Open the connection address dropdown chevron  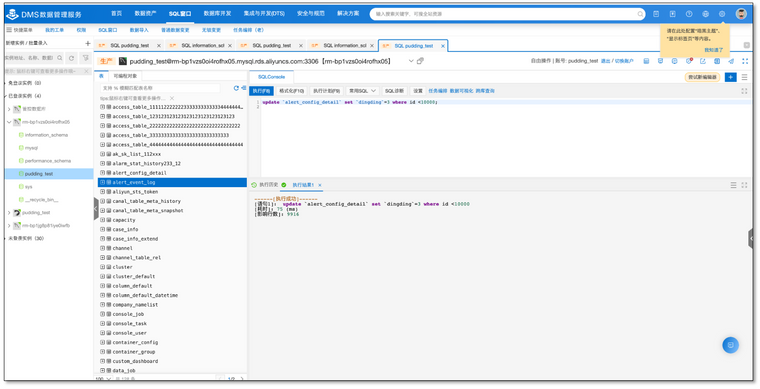tap(411, 61)
